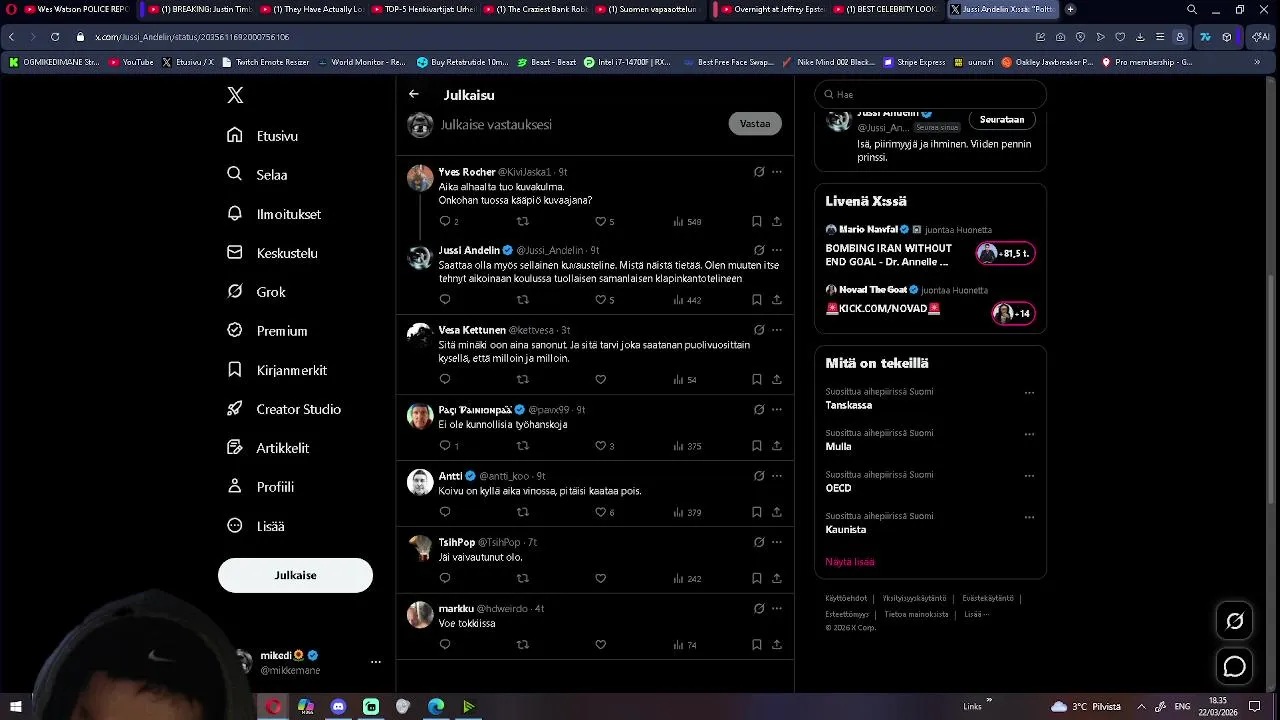Repost markku's comment
1280x720 pixels.
[522, 644]
